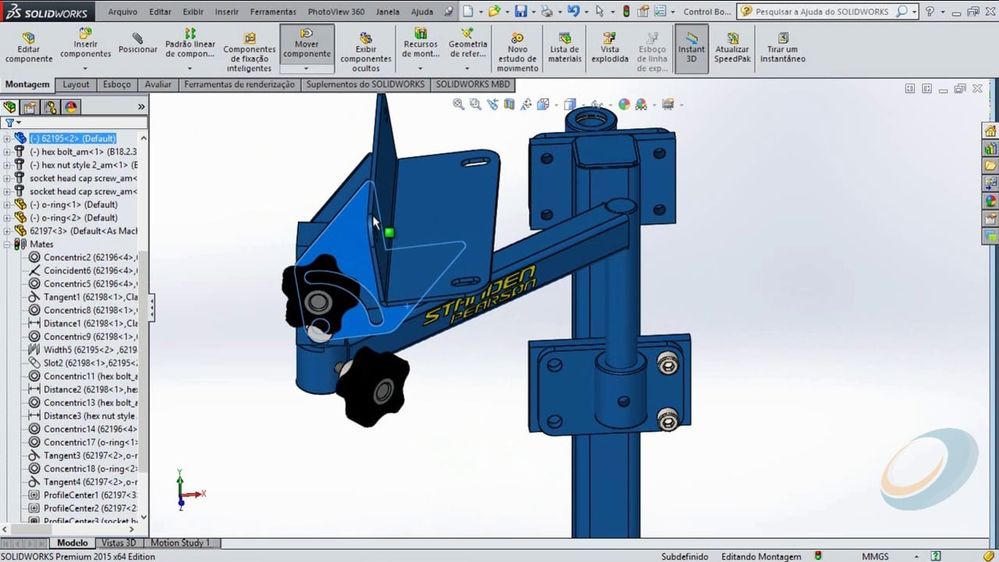Start a Novo estudo de movimento
This screenshot has height=562, width=999.
click(517, 52)
